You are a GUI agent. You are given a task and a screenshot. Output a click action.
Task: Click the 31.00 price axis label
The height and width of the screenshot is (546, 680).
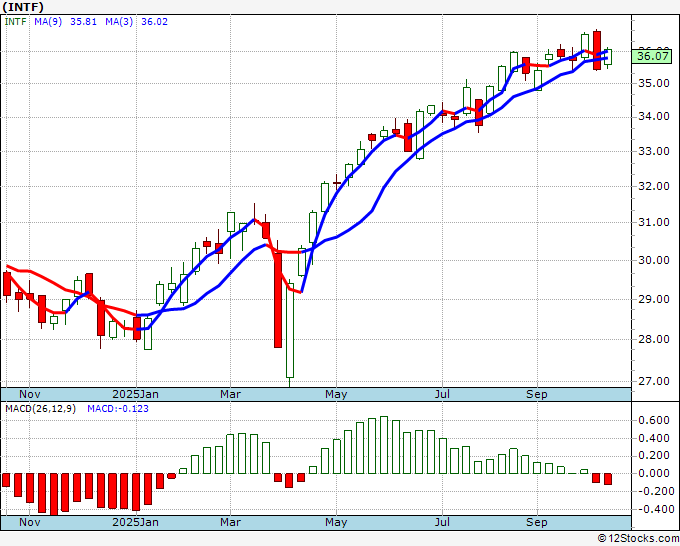(x=654, y=222)
